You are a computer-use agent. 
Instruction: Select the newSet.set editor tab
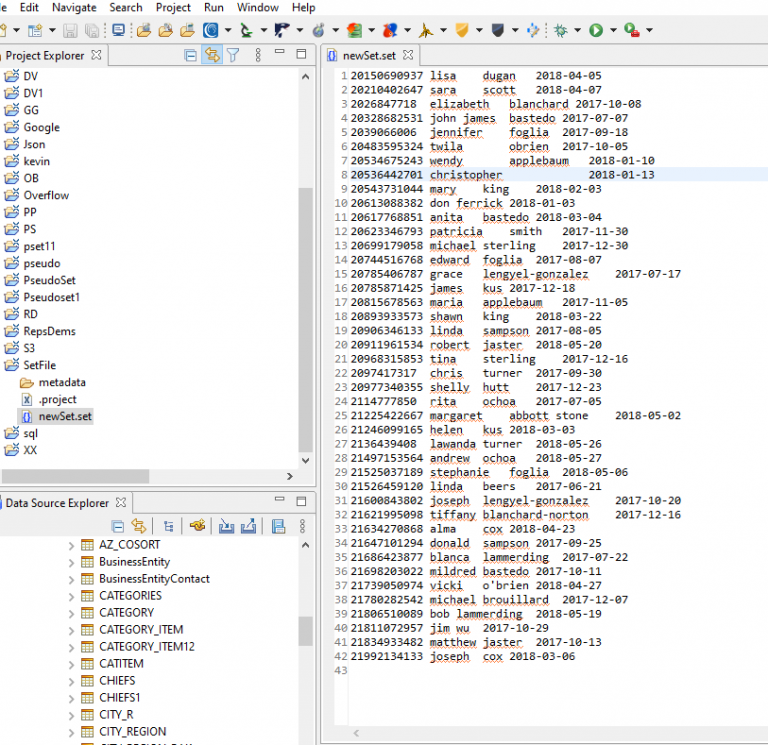pos(369,55)
